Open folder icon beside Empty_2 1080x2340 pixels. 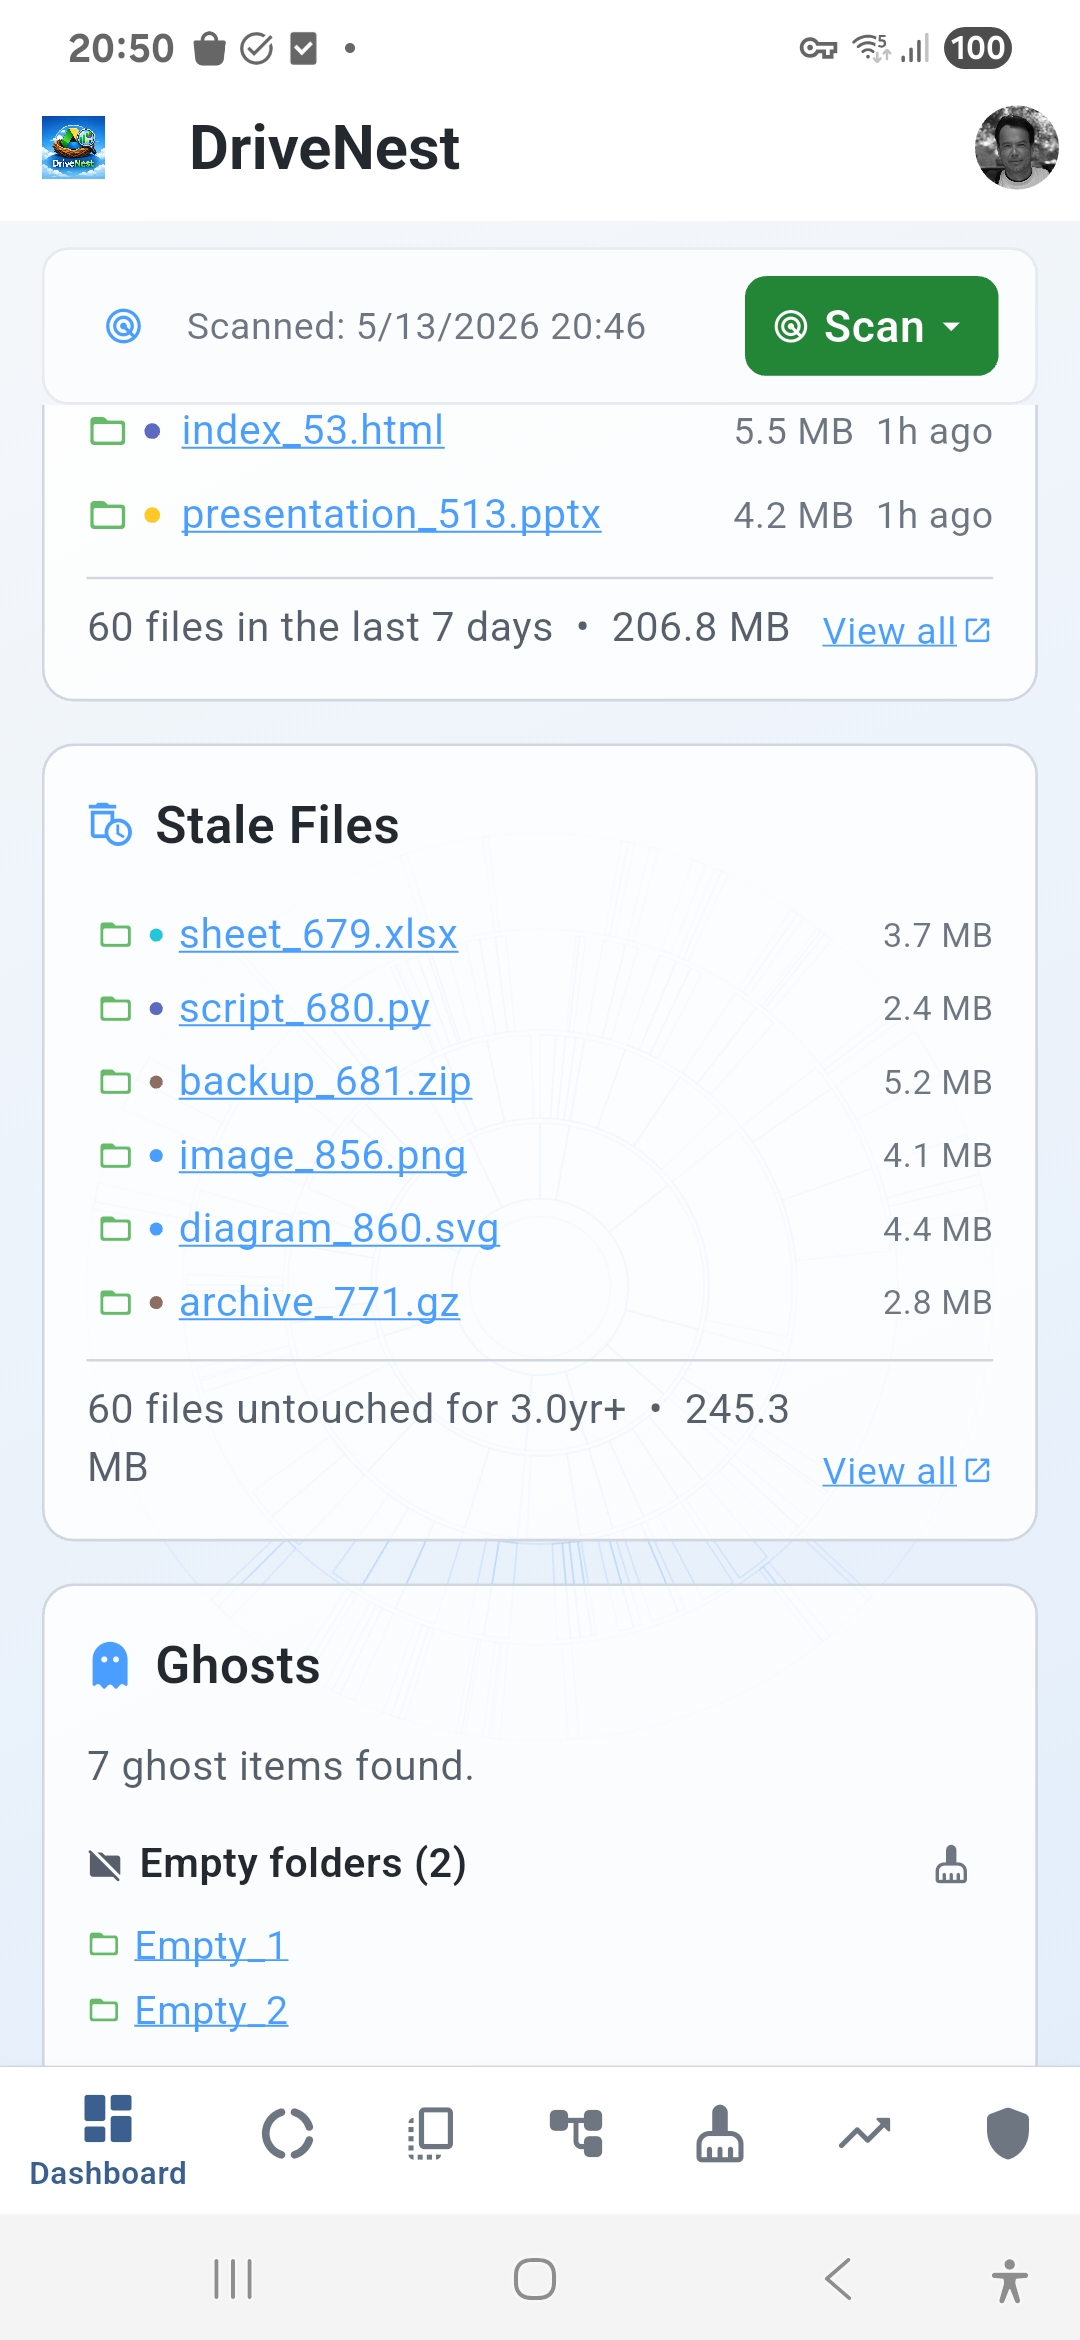(x=104, y=2009)
